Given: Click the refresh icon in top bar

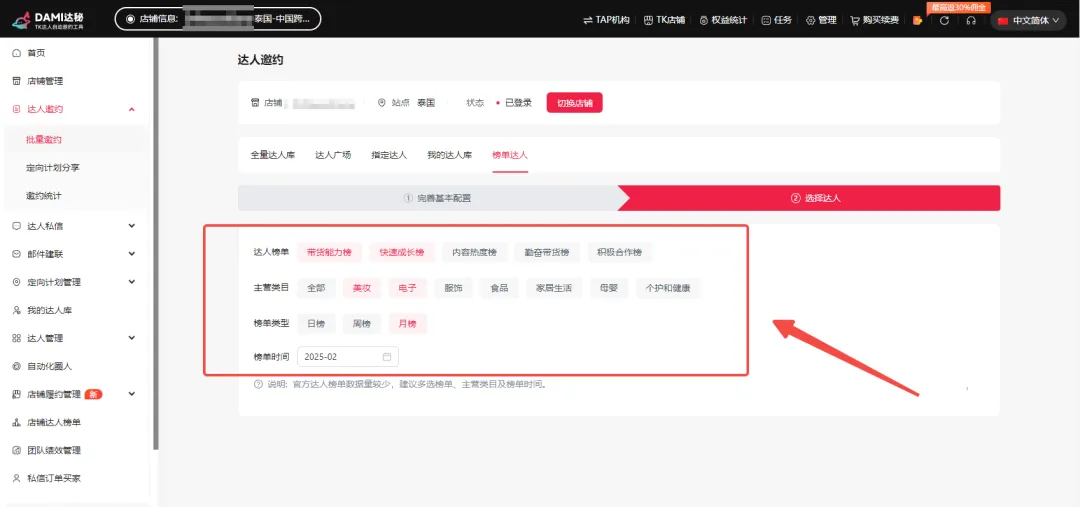Looking at the screenshot, I should [944, 21].
